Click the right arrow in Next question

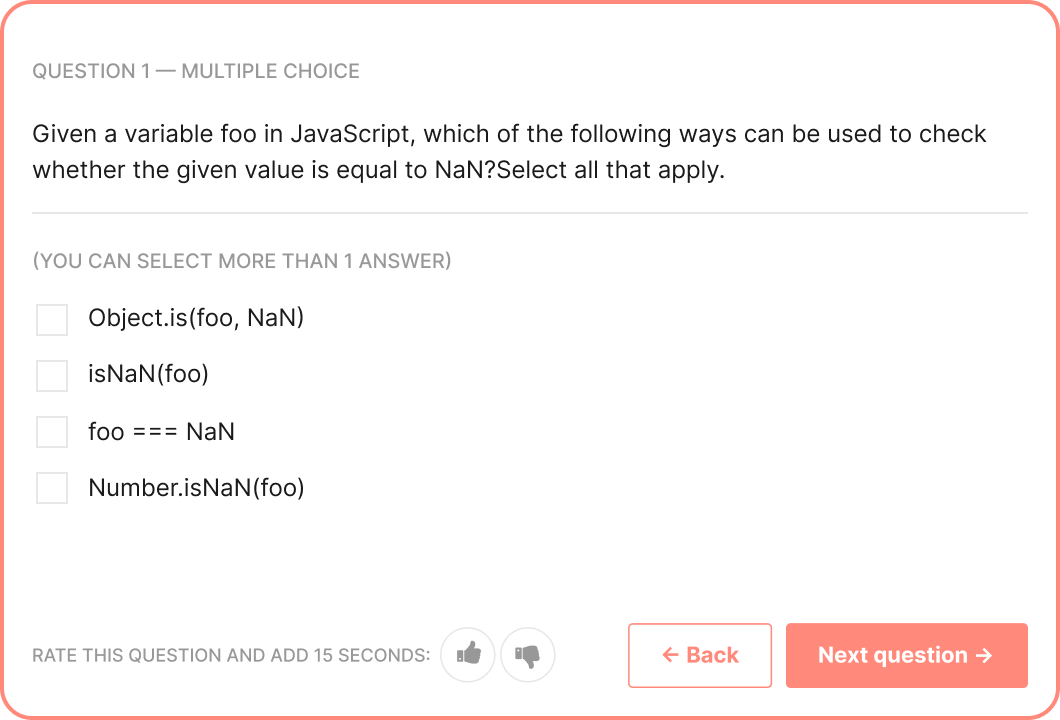pos(984,655)
